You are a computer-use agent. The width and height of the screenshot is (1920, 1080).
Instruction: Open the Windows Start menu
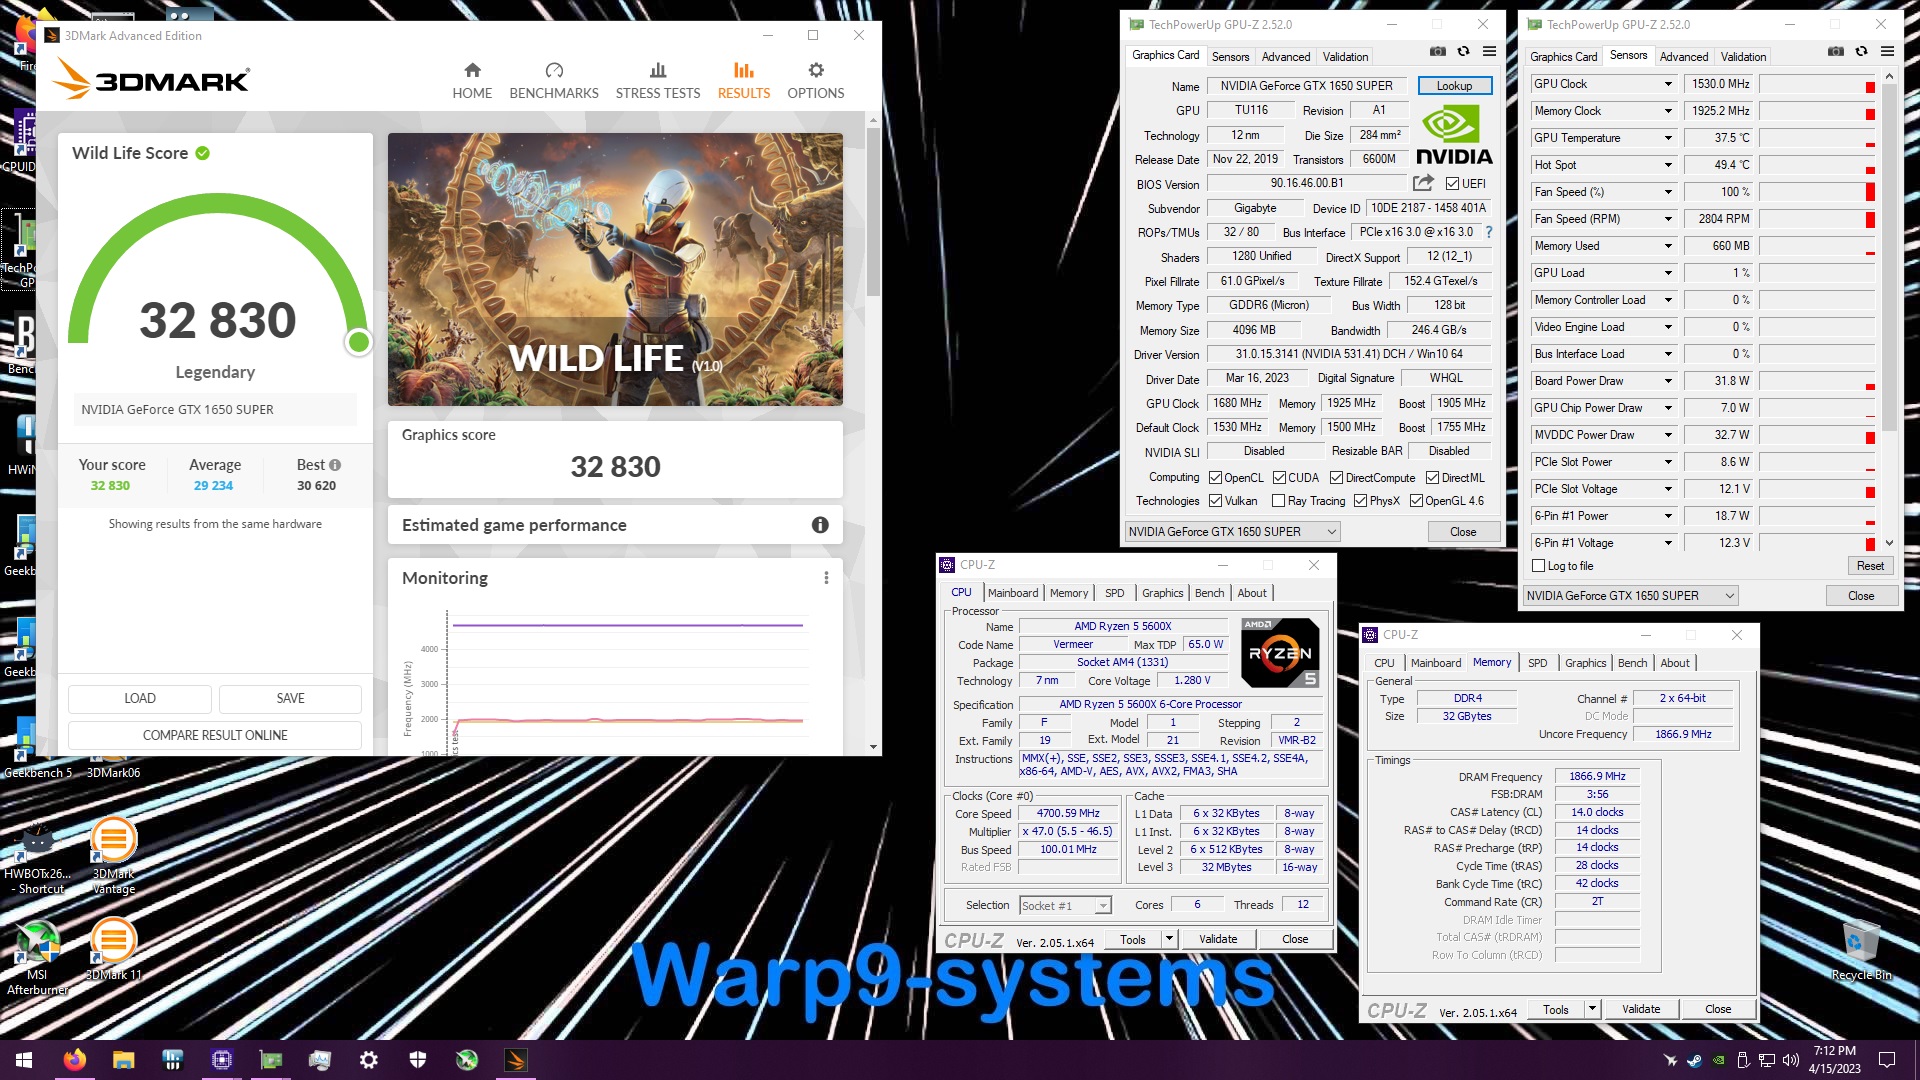(x=24, y=1060)
